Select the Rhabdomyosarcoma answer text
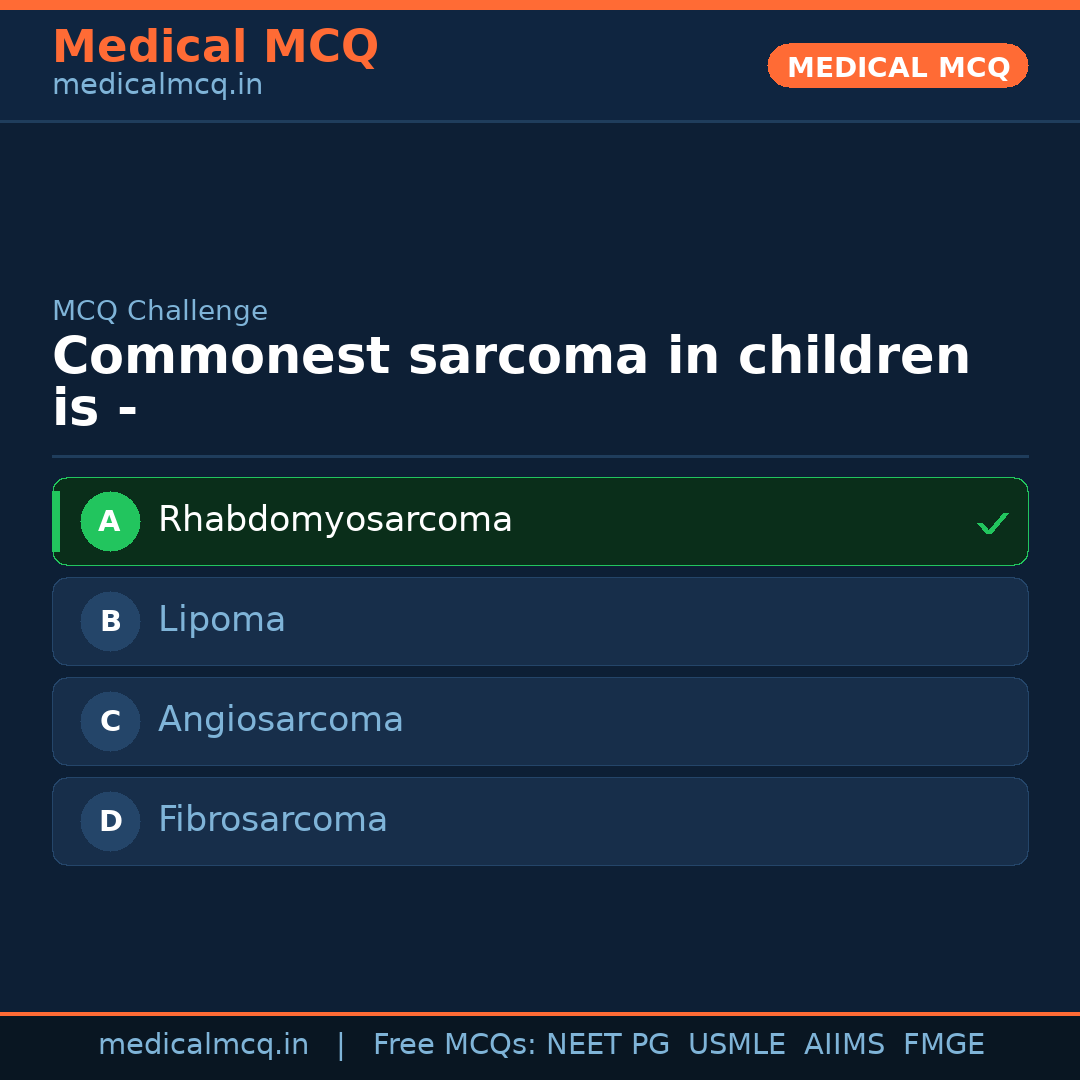1080x1080 pixels. (335, 520)
